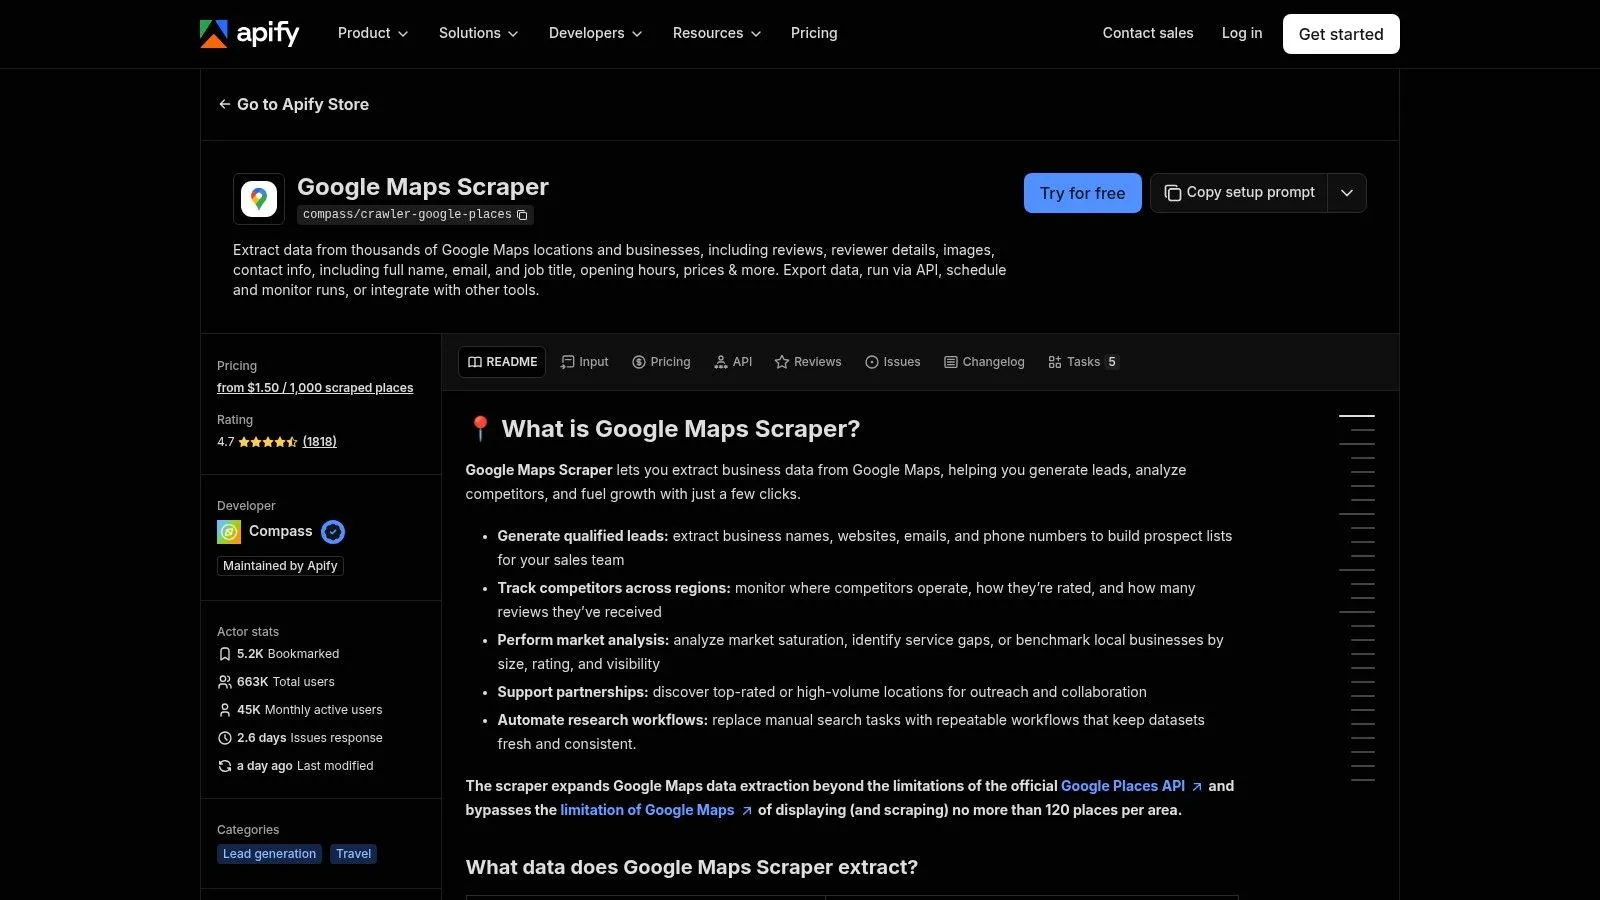Click the Google Maps Scraper app icon

coord(259,198)
